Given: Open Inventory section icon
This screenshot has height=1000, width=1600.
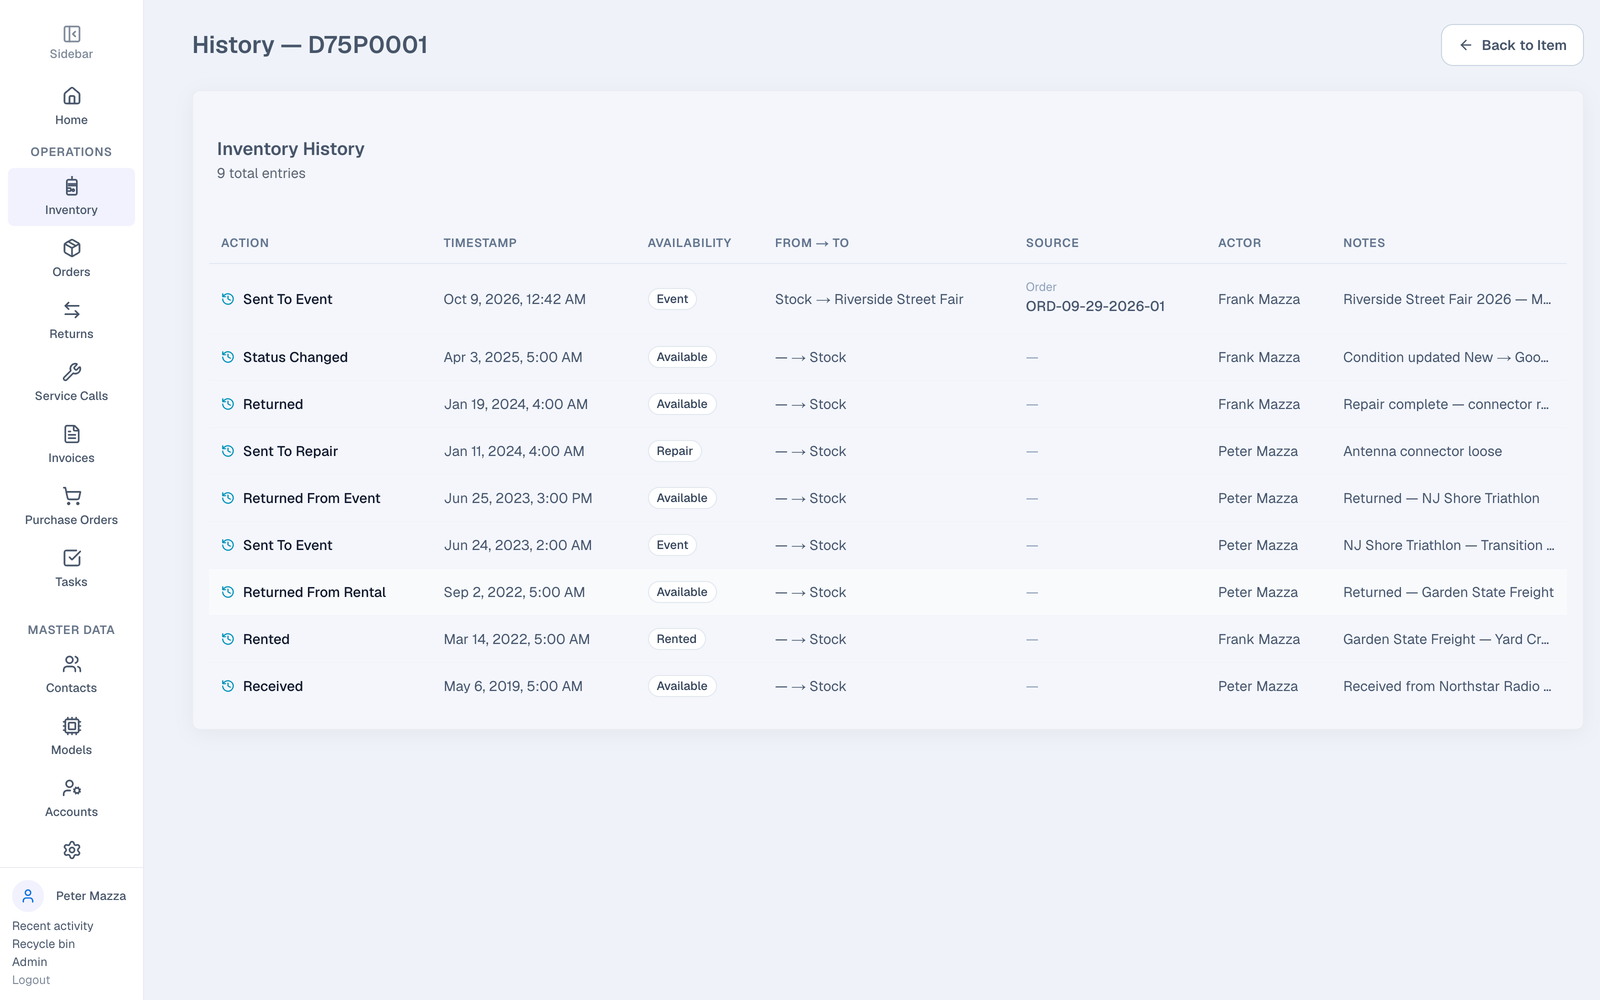Looking at the screenshot, I should point(71,187).
